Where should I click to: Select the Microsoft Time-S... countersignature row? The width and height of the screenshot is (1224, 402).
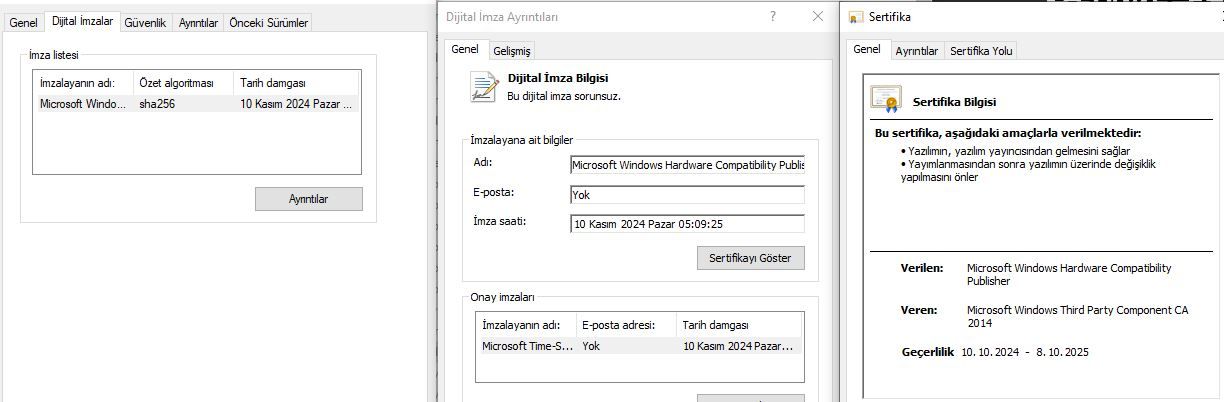coord(640,346)
